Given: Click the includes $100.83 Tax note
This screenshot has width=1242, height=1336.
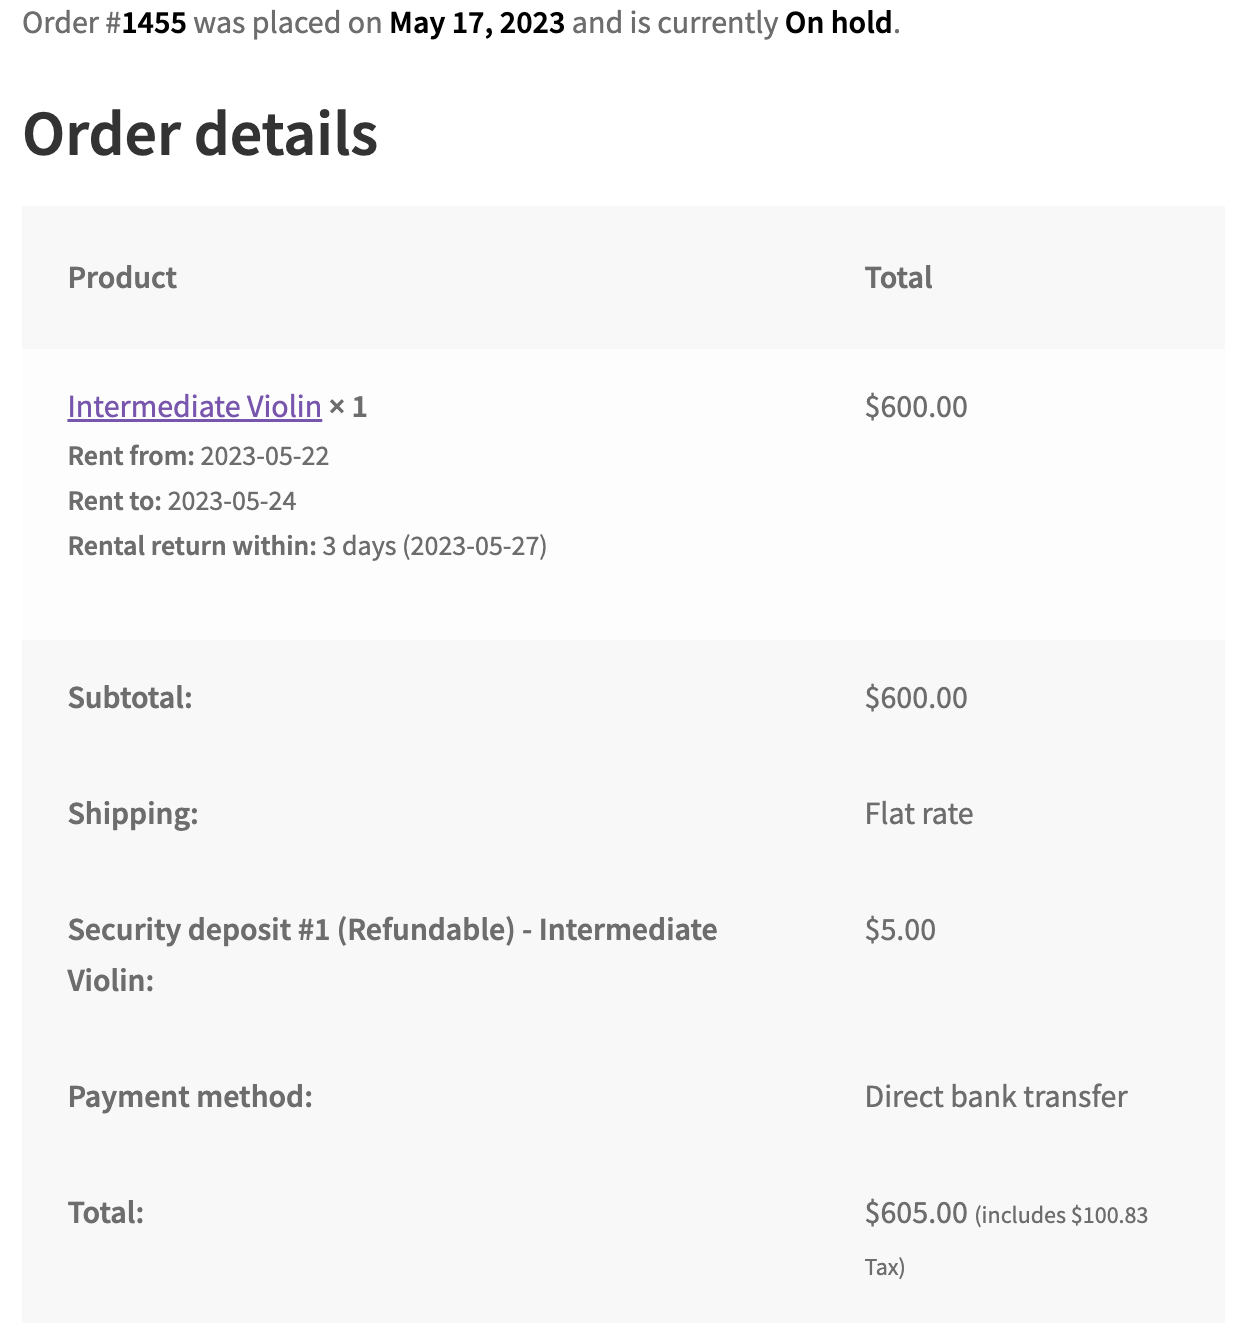Looking at the screenshot, I should [1060, 1217].
